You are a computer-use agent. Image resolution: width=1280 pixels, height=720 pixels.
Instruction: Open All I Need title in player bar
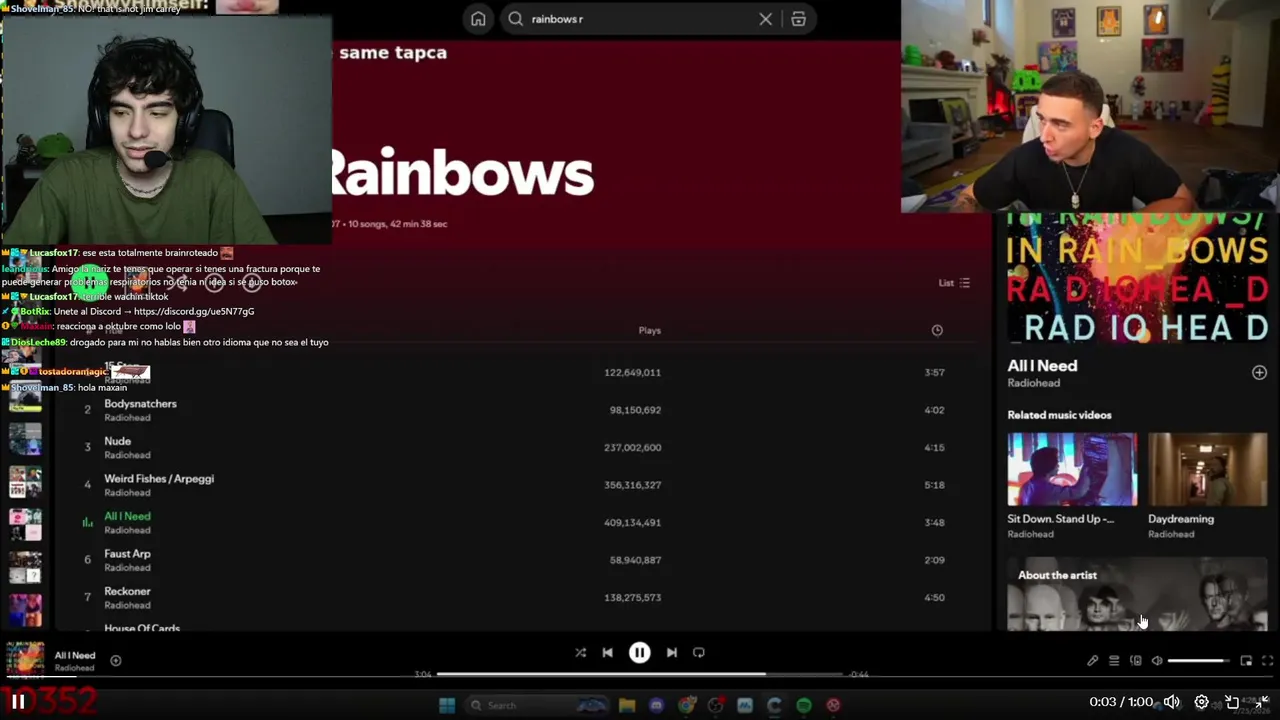75,656
